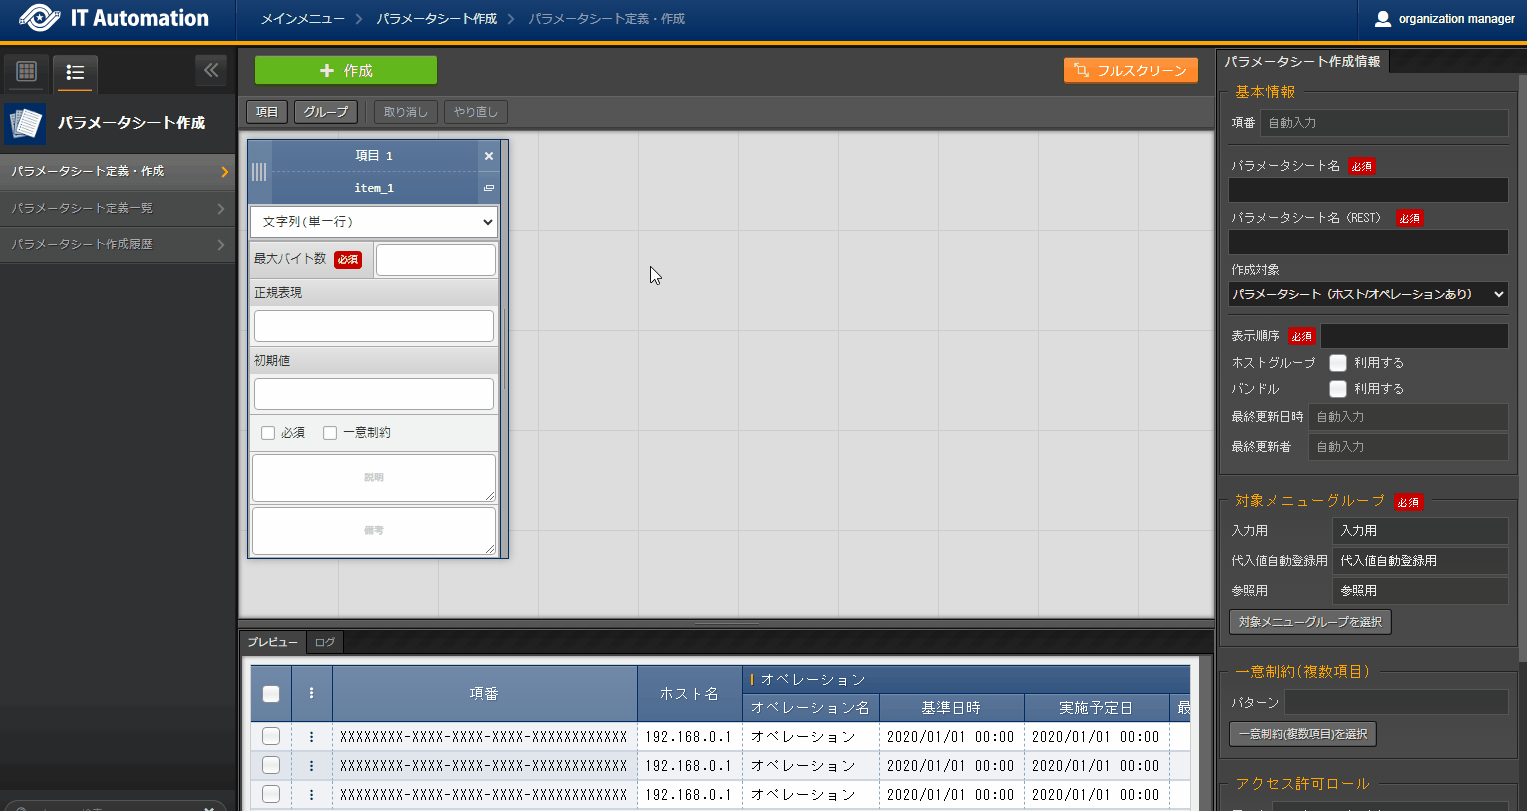Click the green 作成 button
This screenshot has height=811, width=1527.
coord(345,71)
